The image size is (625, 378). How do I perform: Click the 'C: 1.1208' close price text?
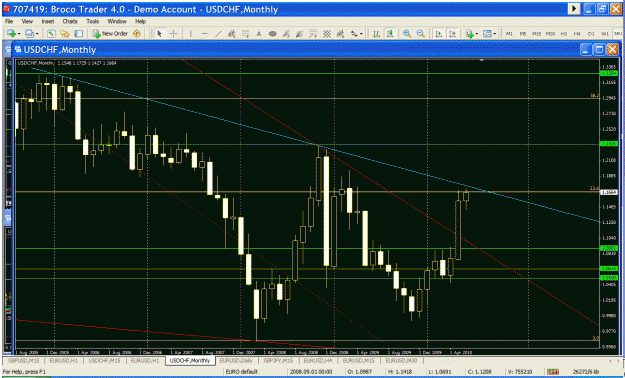[481, 371]
